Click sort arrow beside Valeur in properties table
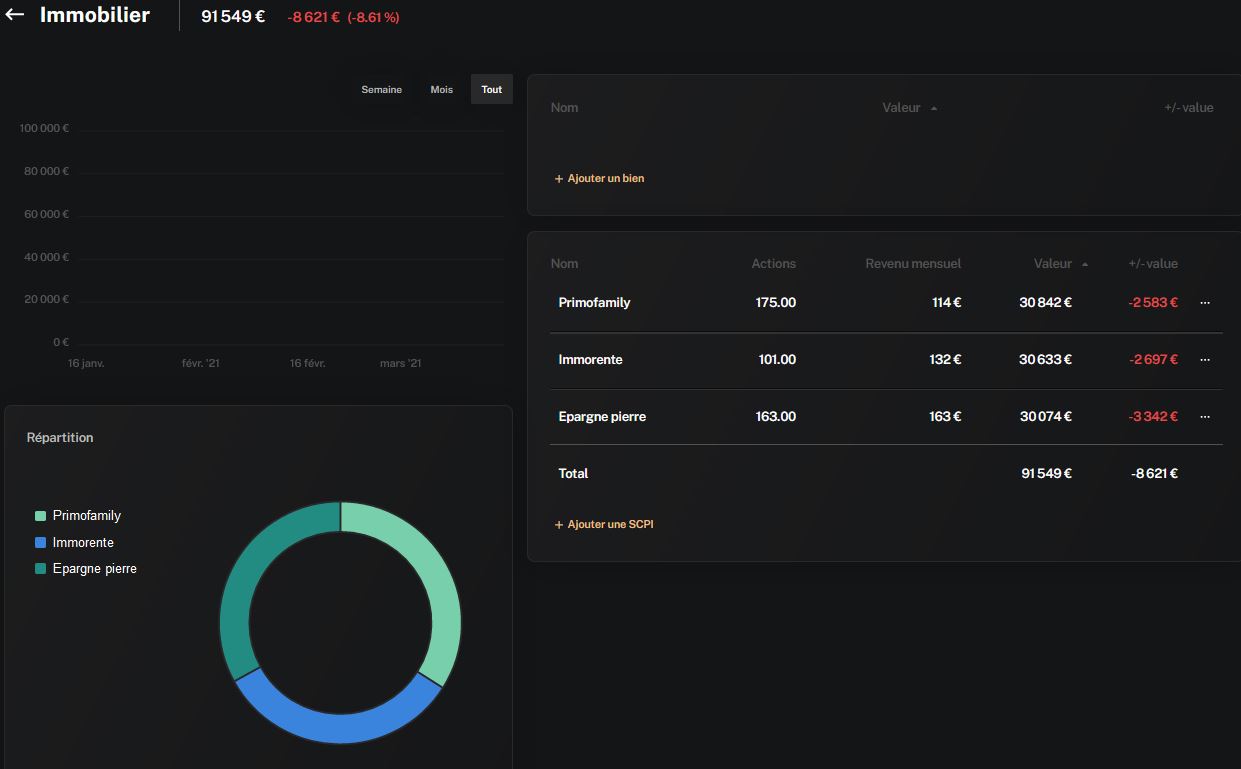This screenshot has width=1241, height=769. click(934, 108)
